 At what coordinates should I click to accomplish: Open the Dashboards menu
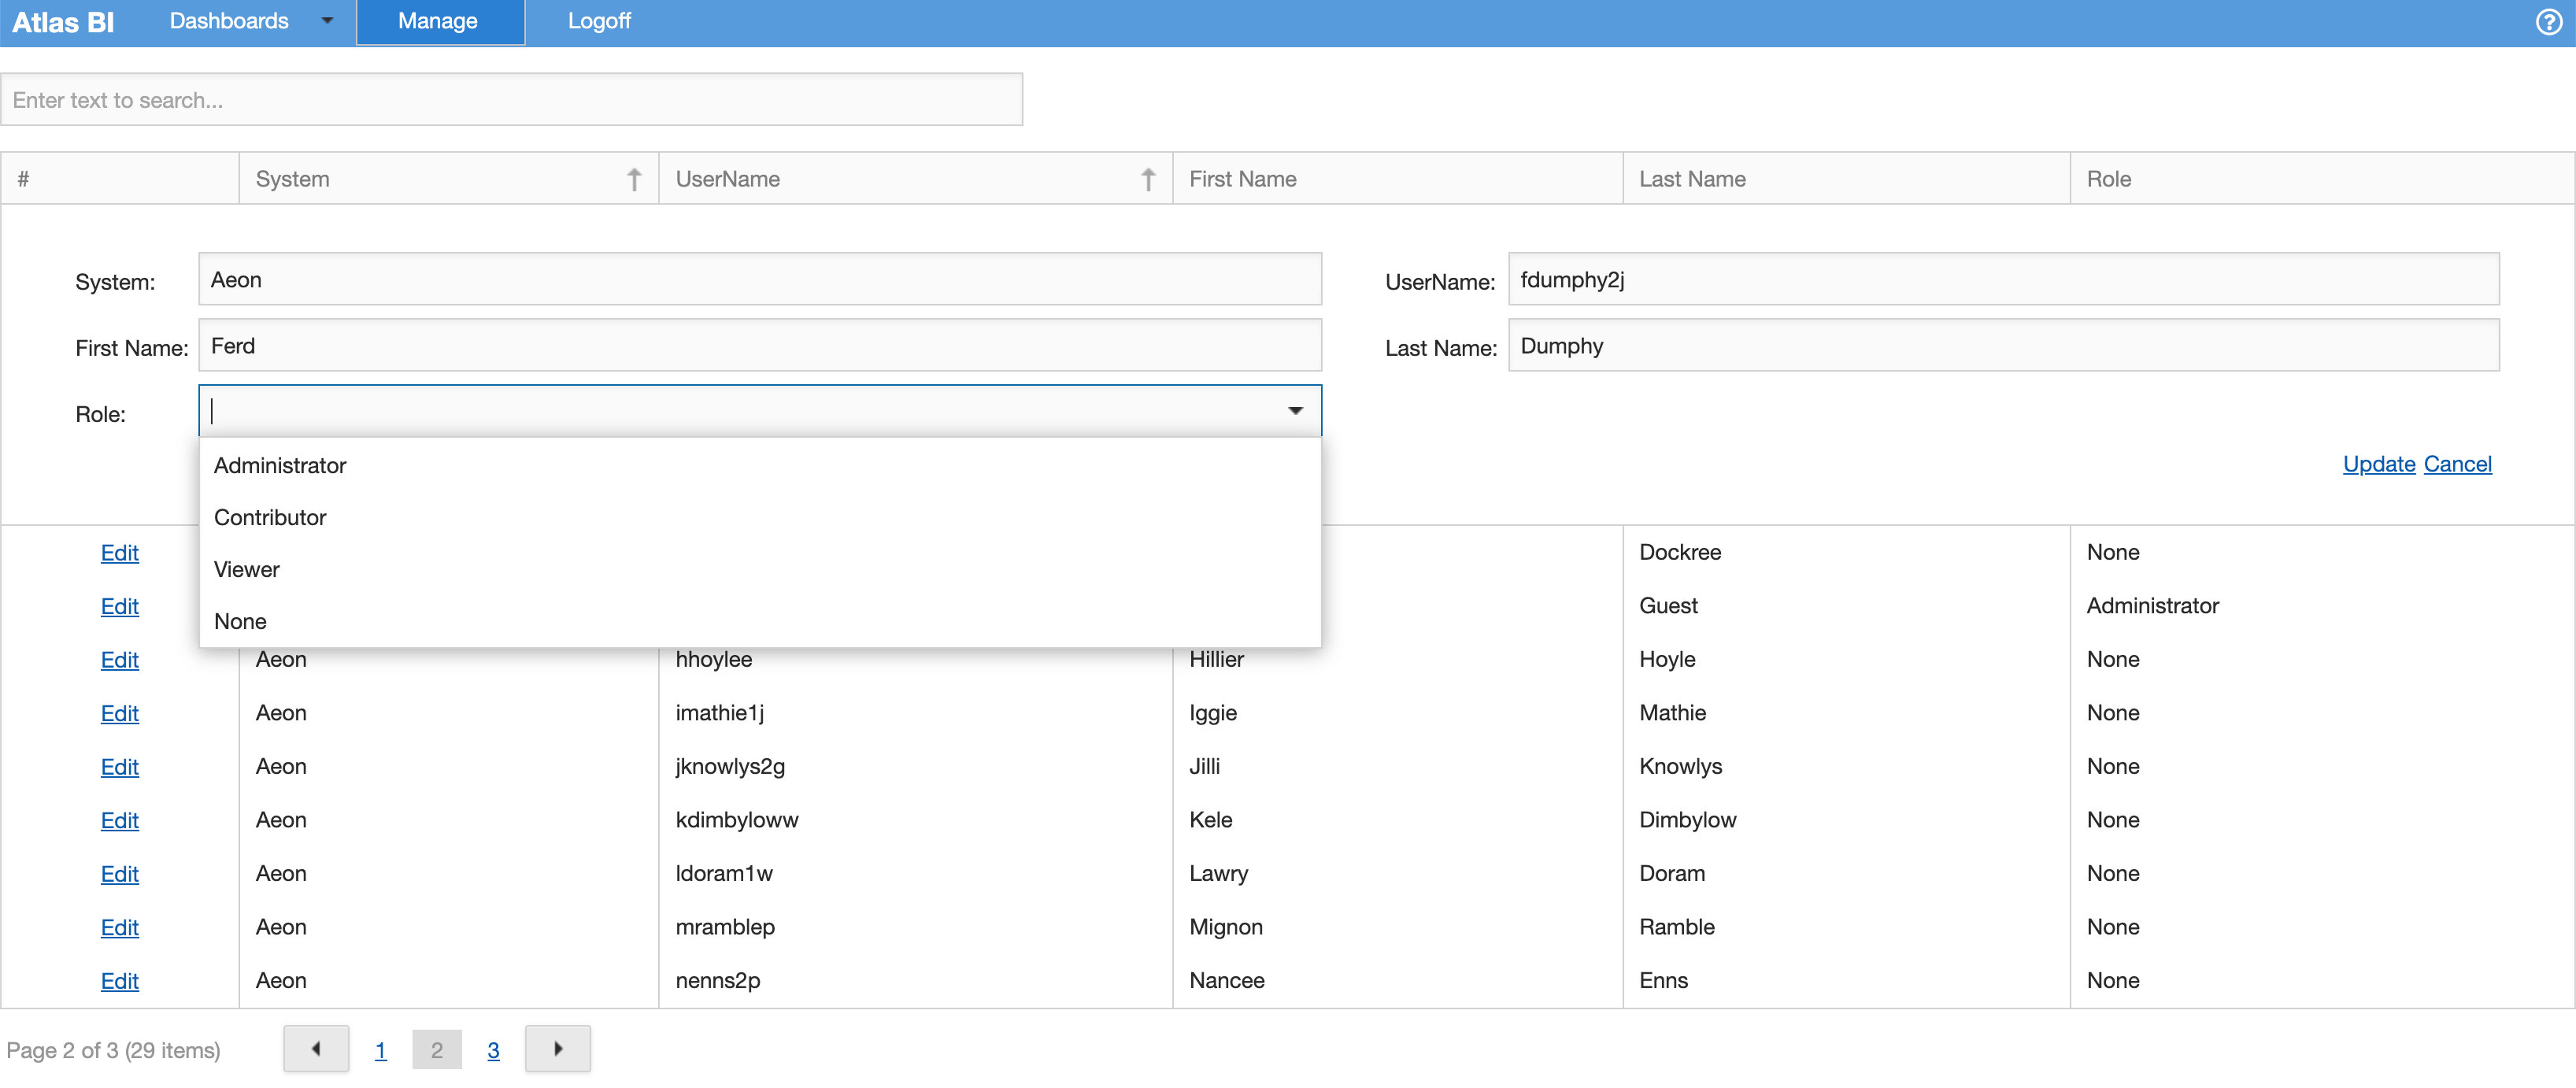(x=229, y=21)
